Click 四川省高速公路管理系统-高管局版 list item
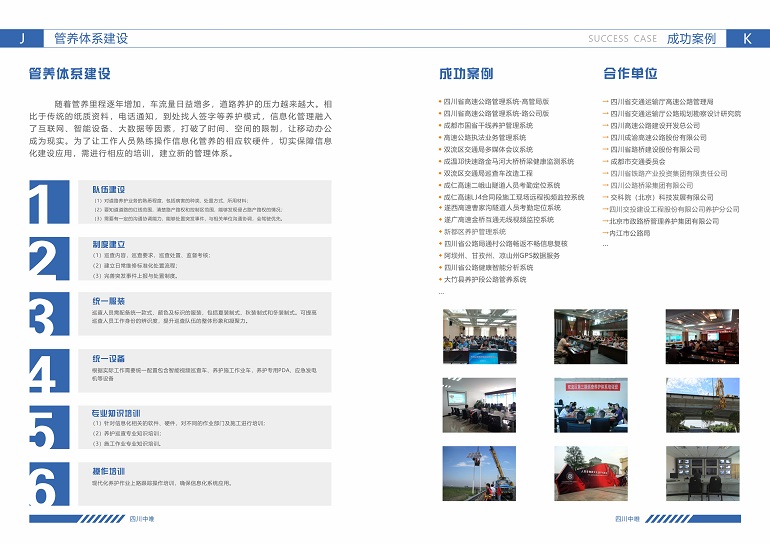 click(496, 102)
